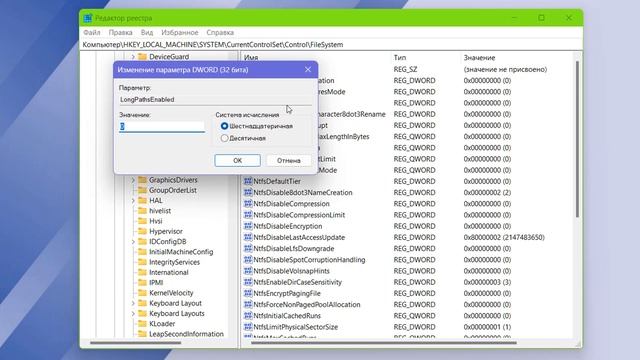640x360 pixels.
Task: Click the HAL folder icon
Action: [142, 200]
